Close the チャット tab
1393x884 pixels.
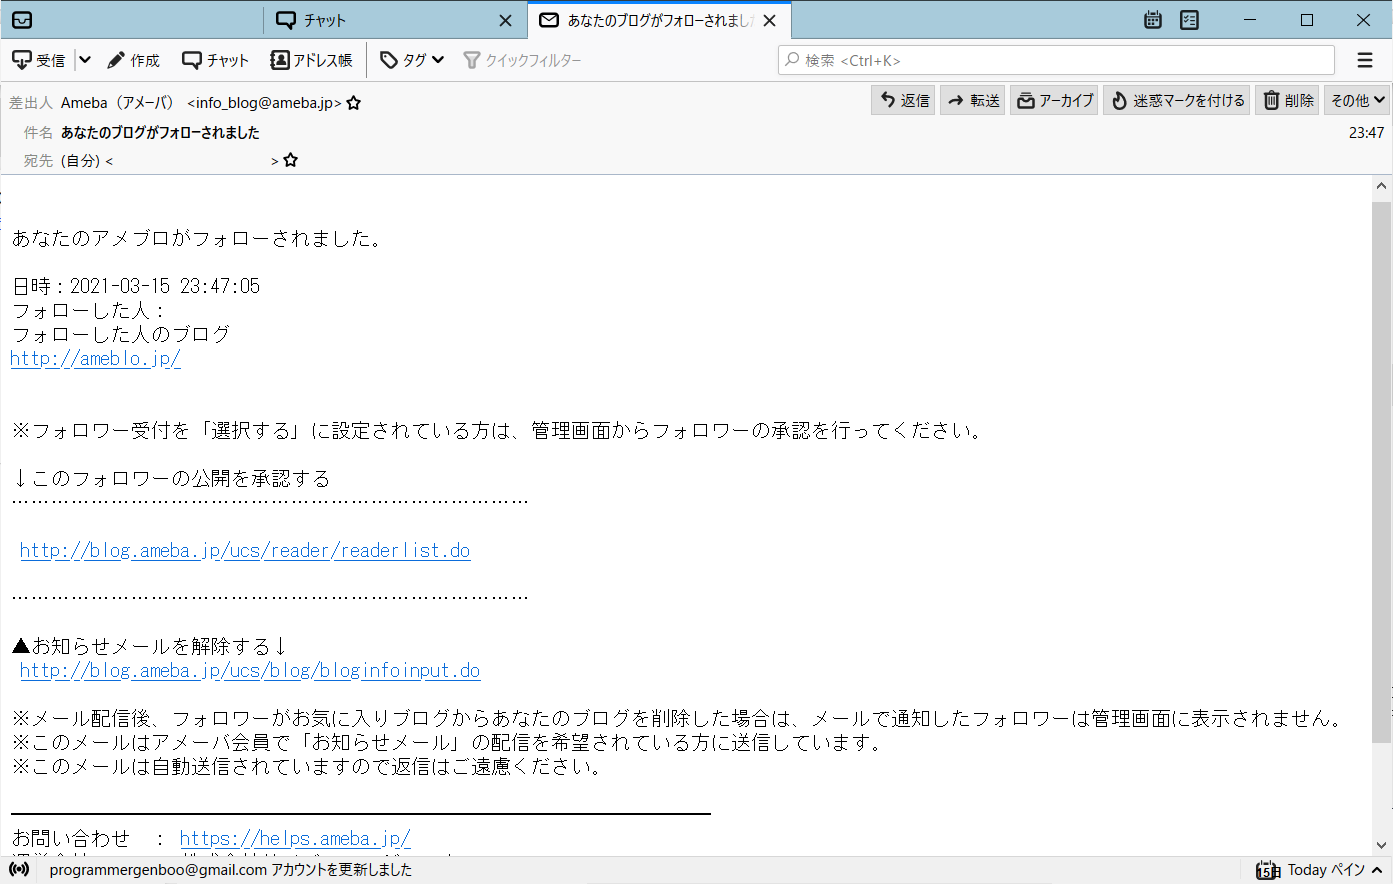(x=506, y=20)
